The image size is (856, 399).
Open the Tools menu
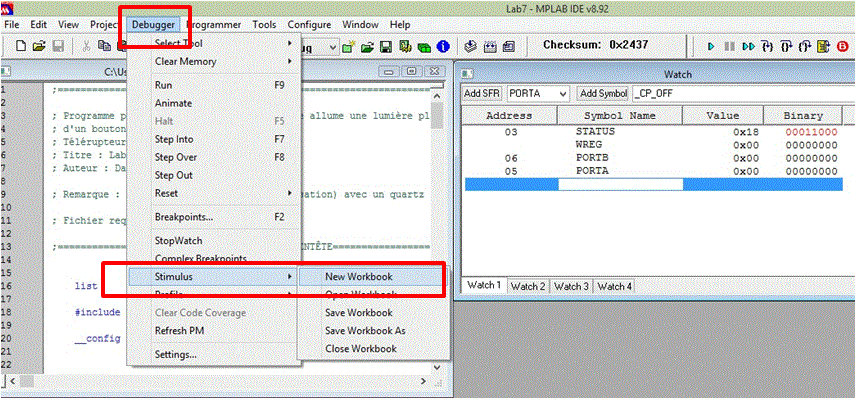pos(264,25)
